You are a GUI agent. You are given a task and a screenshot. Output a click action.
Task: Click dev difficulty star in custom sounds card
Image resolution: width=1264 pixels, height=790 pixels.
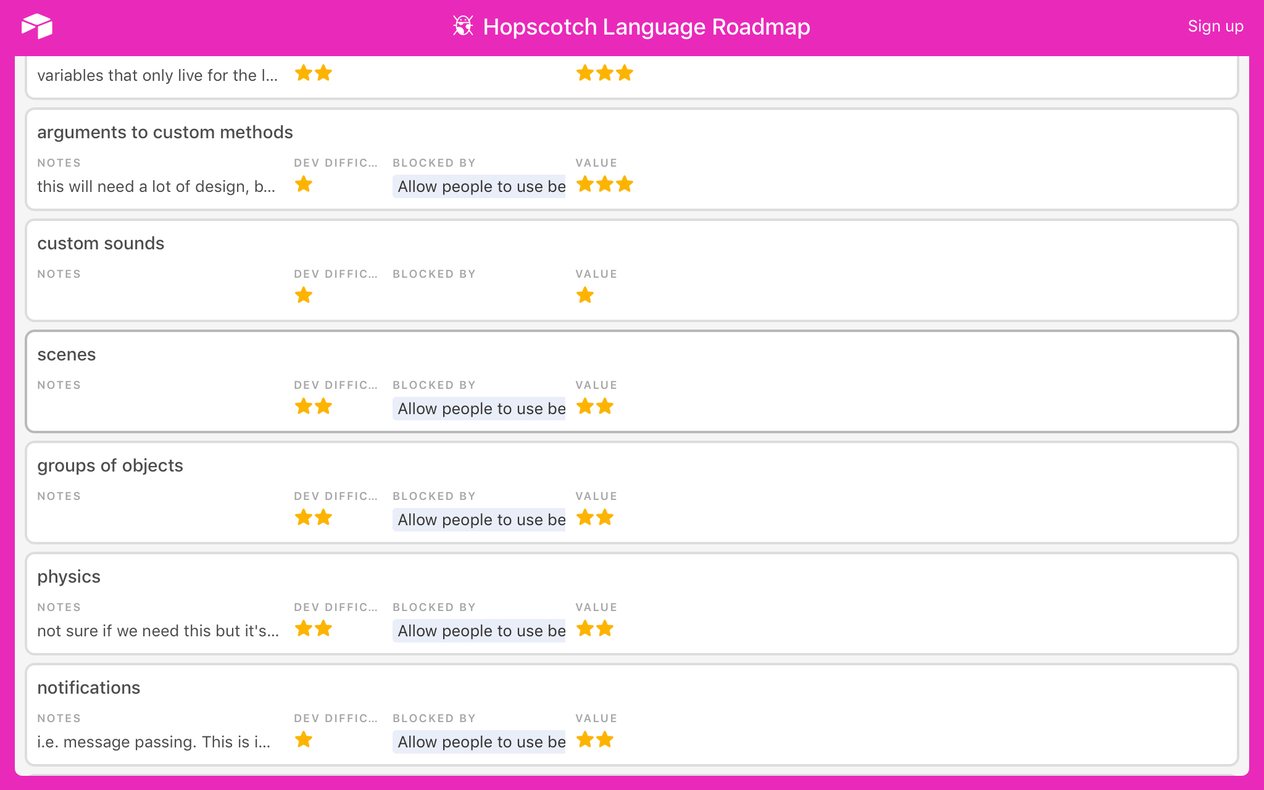304,295
